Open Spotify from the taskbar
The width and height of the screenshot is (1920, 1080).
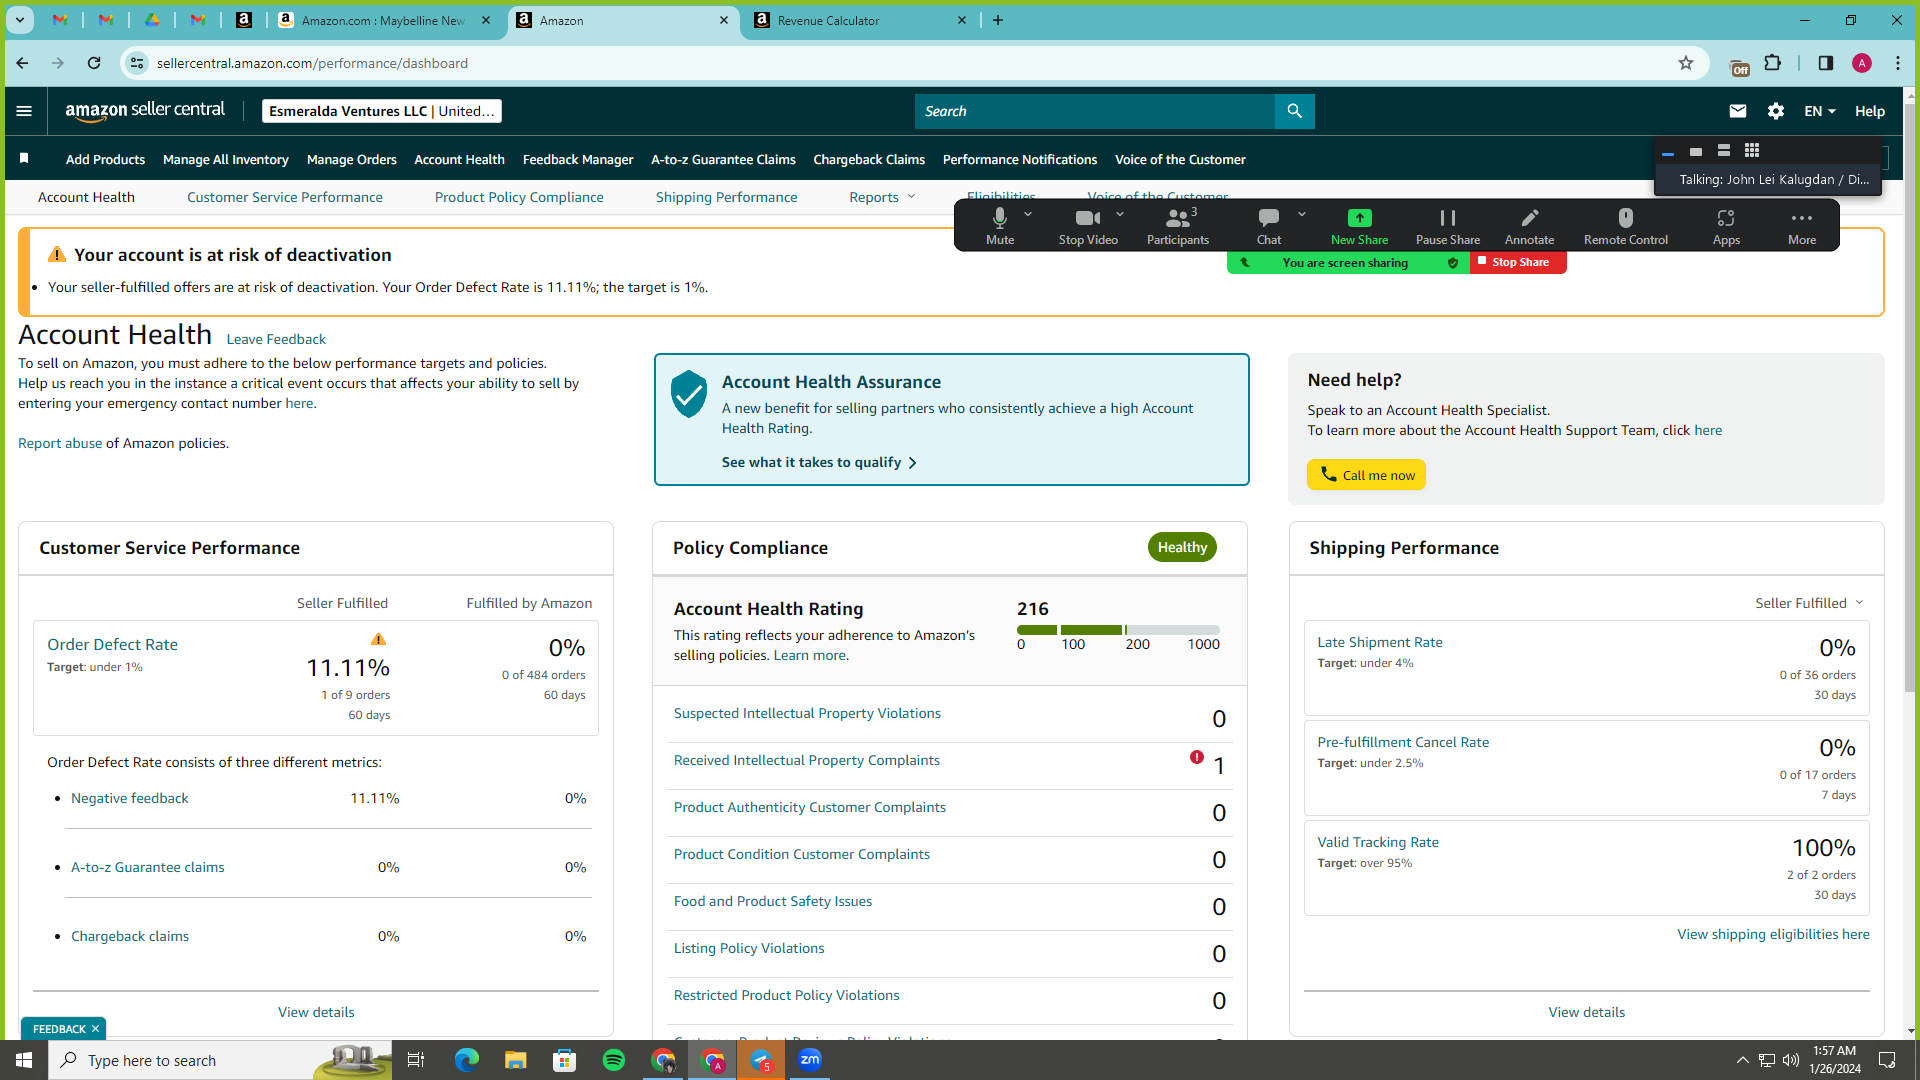(614, 1060)
